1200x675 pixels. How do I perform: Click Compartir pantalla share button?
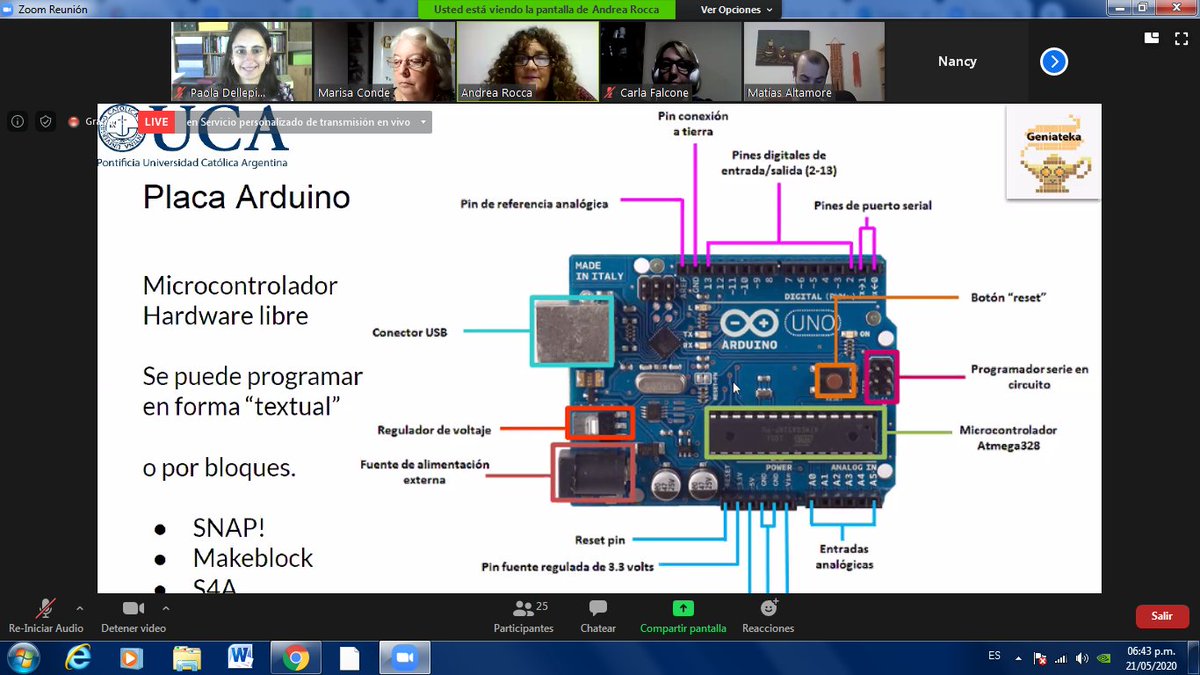[683, 616]
